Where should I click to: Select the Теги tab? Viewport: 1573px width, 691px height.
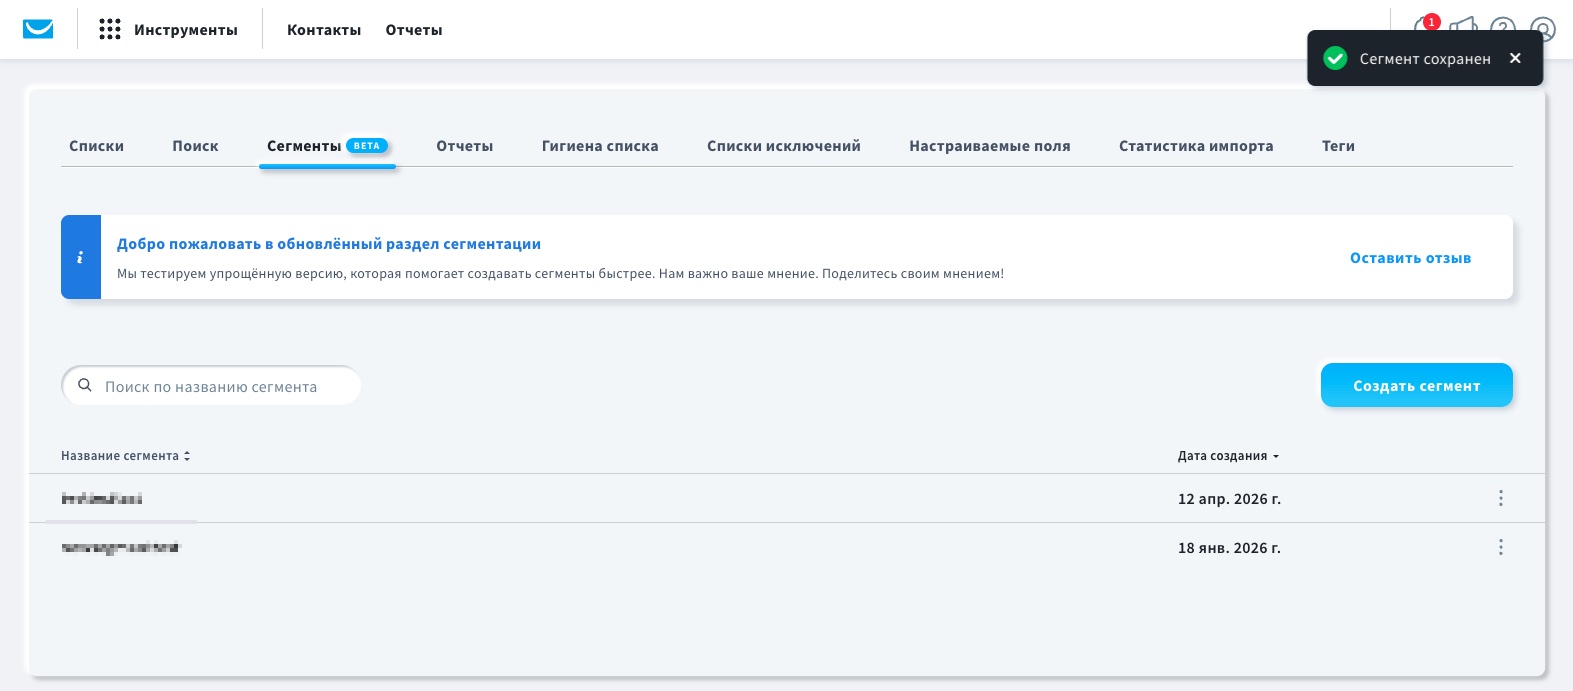(1338, 146)
